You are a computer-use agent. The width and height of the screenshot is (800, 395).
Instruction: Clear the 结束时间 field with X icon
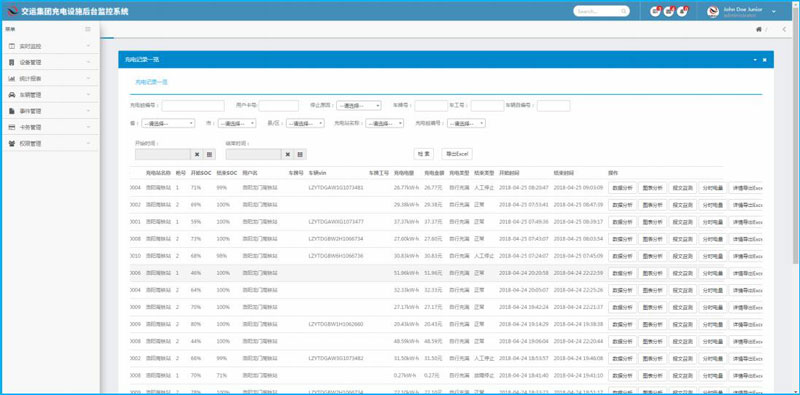coord(288,154)
